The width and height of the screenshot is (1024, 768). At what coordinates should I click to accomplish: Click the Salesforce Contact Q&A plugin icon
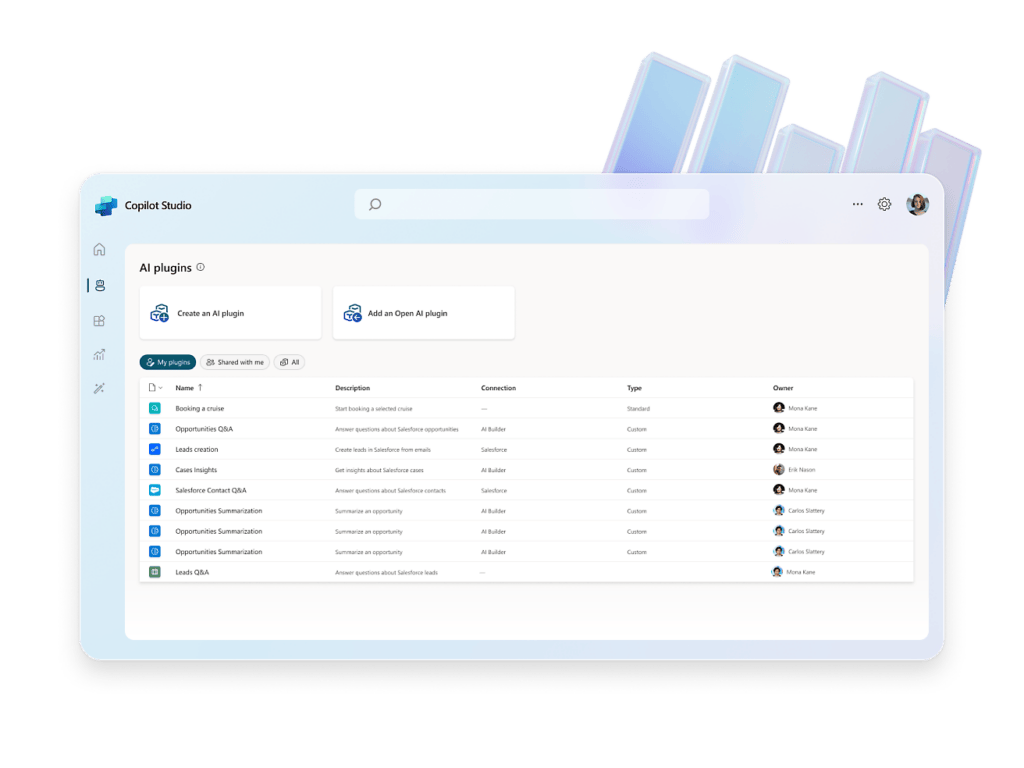coord(155,490)
